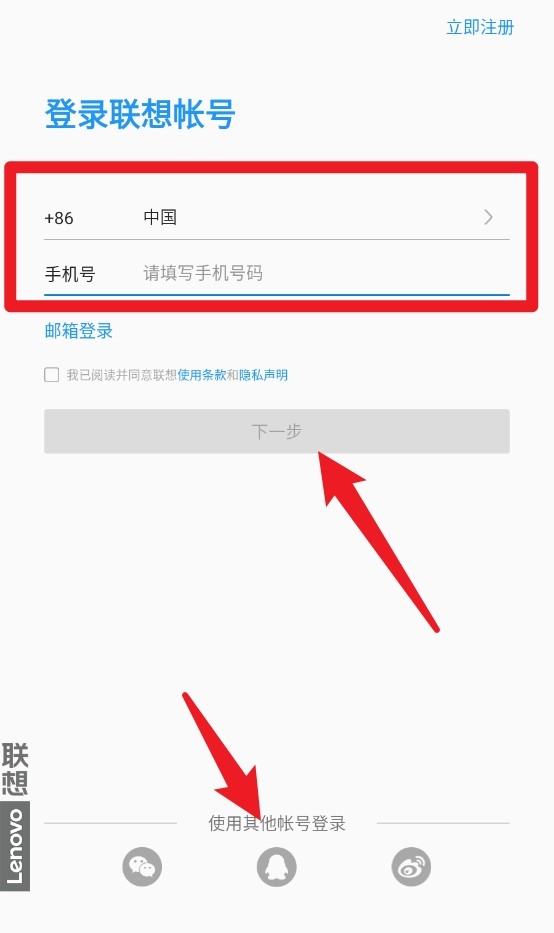Open the +86 country code picker
Screen dimensions: 554x933
tap(59, 218)
